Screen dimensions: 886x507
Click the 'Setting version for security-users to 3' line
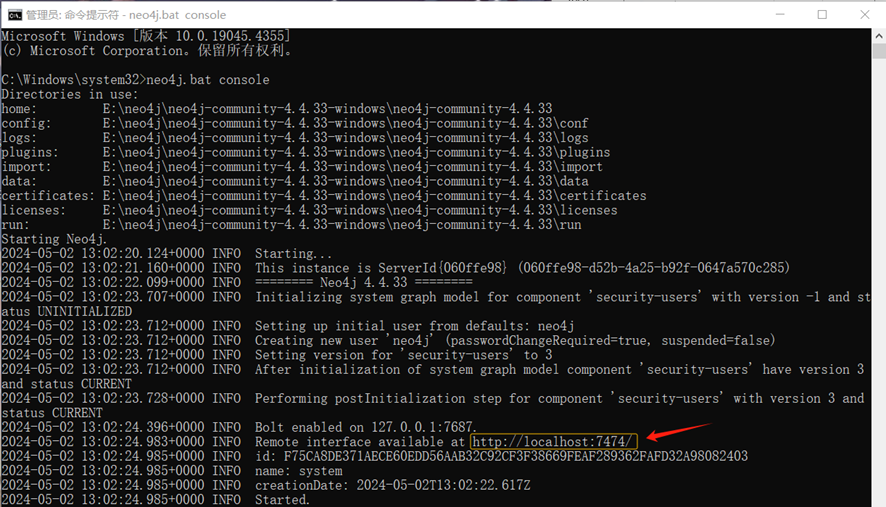tap(277, 356)
